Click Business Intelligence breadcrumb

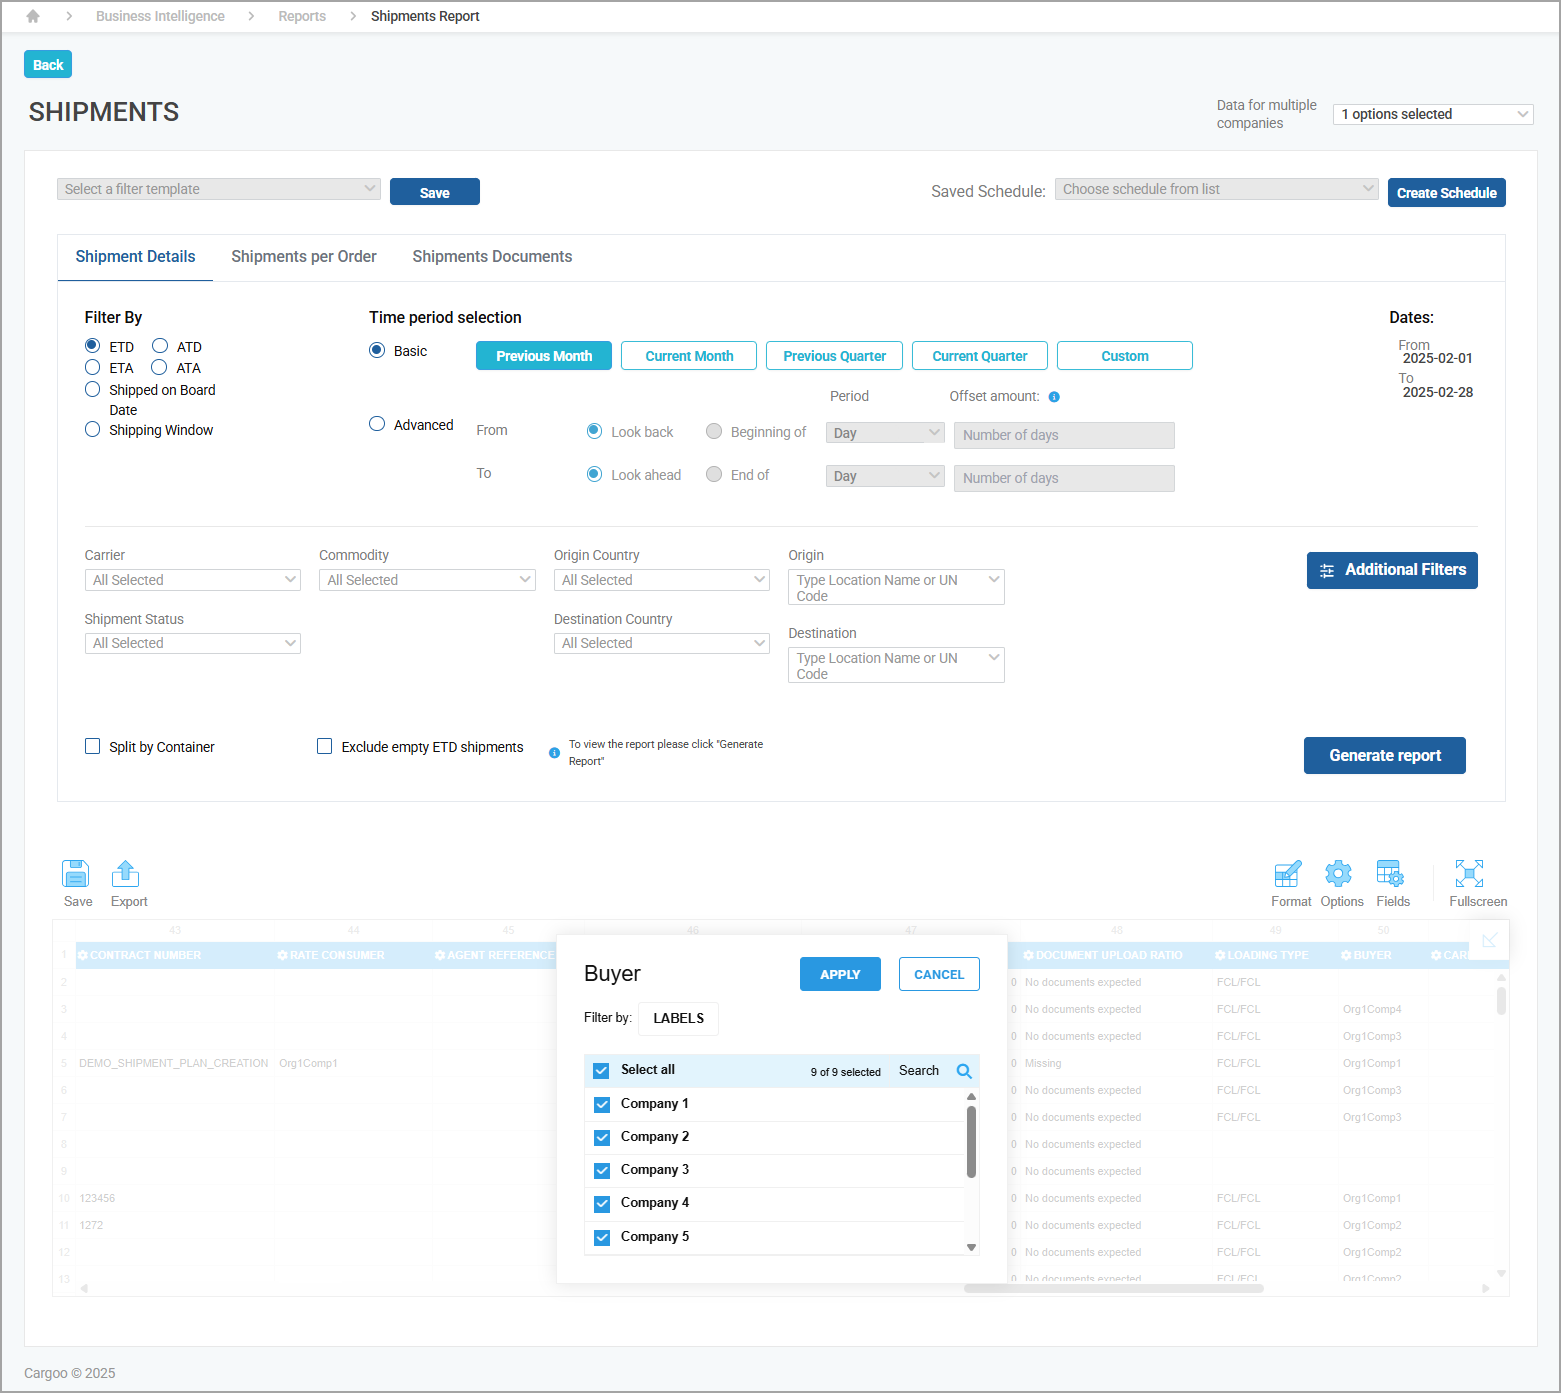(160, 16)
